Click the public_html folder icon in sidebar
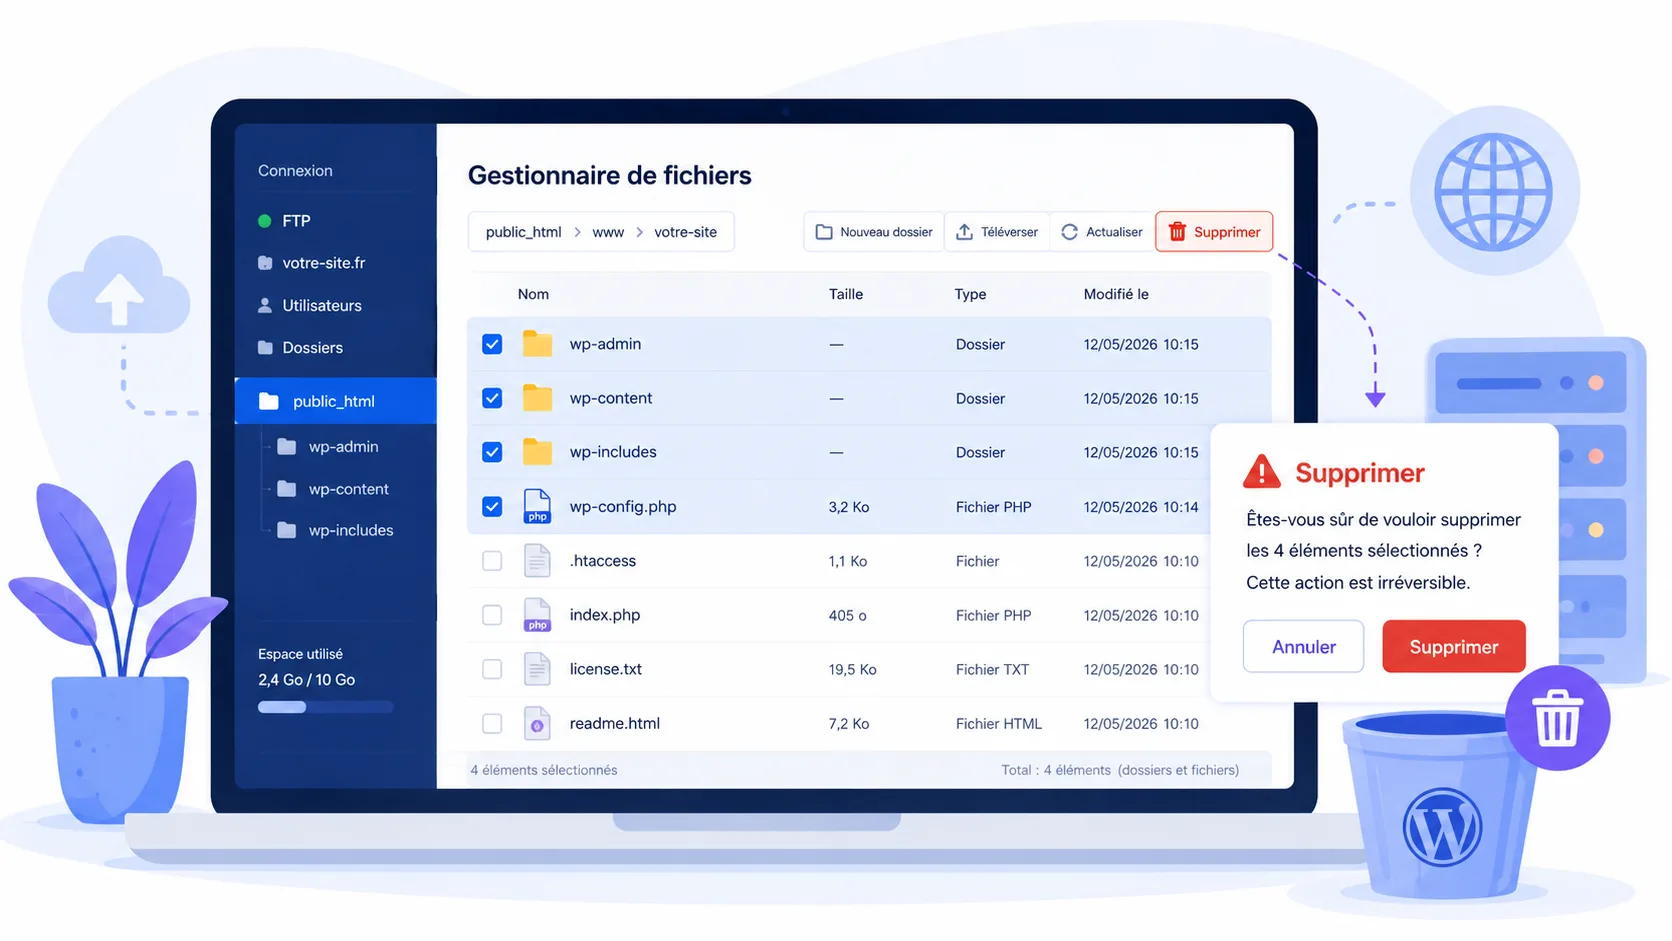Image resolution: width=1672 pixels, height=941 pixels. (268, 401)
